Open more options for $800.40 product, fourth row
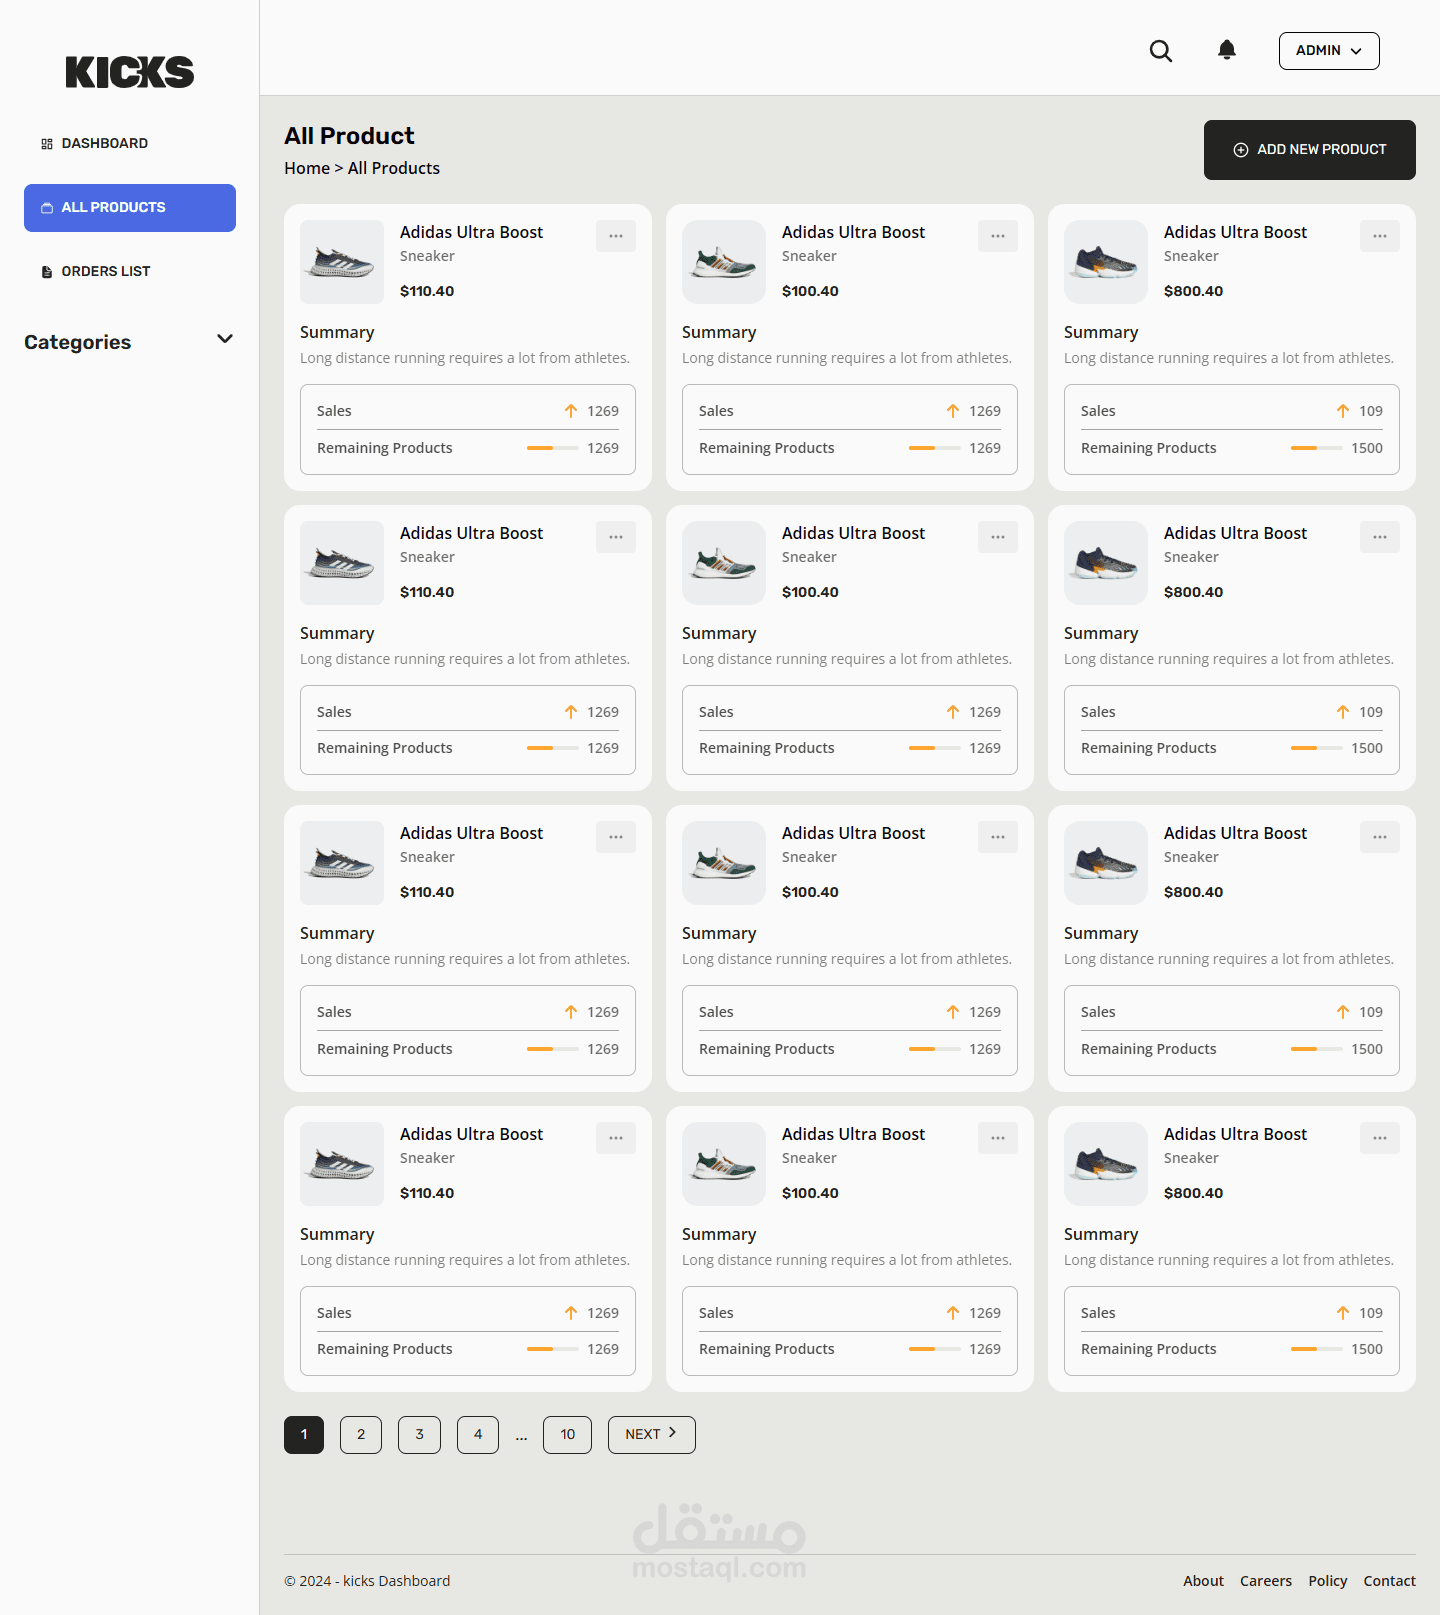Viewport: 1440px width, 1615px height. tap(1380, 1138)
